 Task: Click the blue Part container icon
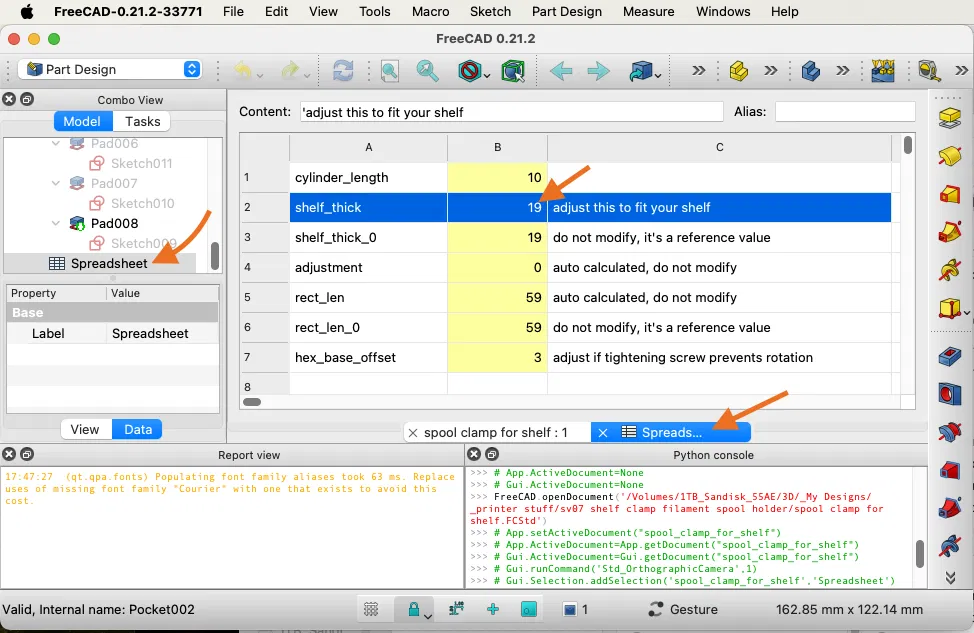(811, 71)
